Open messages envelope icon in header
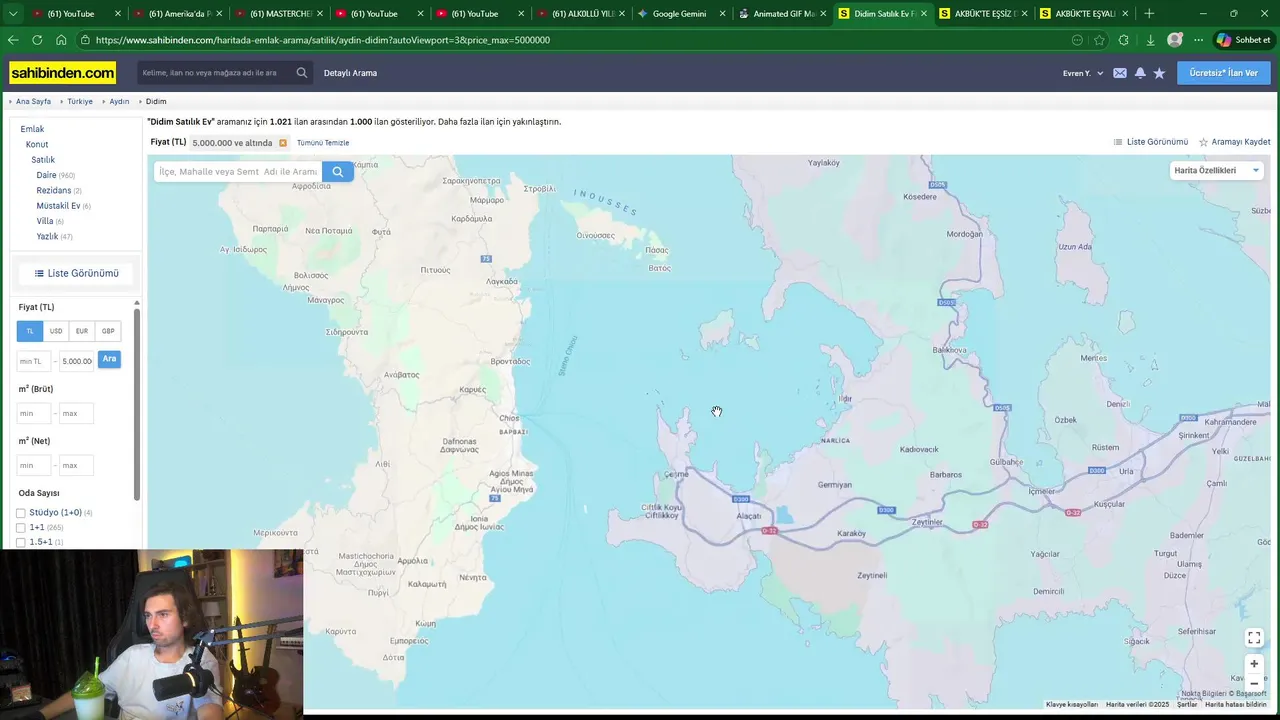Image resolution: width=1280 pixels, height=720 pixels. tap(1120, 73)
